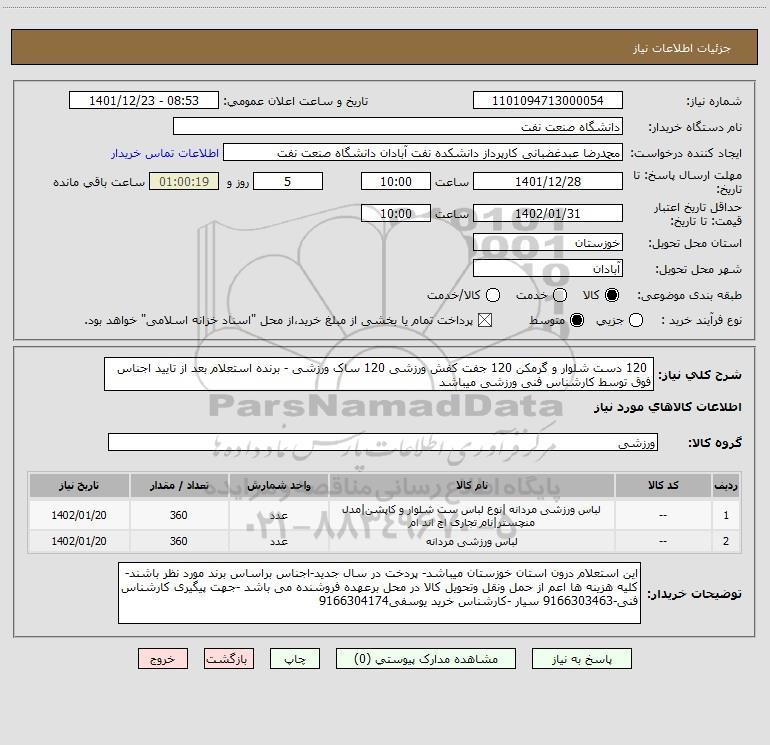Click the ردیف column header
This screenshot has width=770, height=745.
(726, 485)
